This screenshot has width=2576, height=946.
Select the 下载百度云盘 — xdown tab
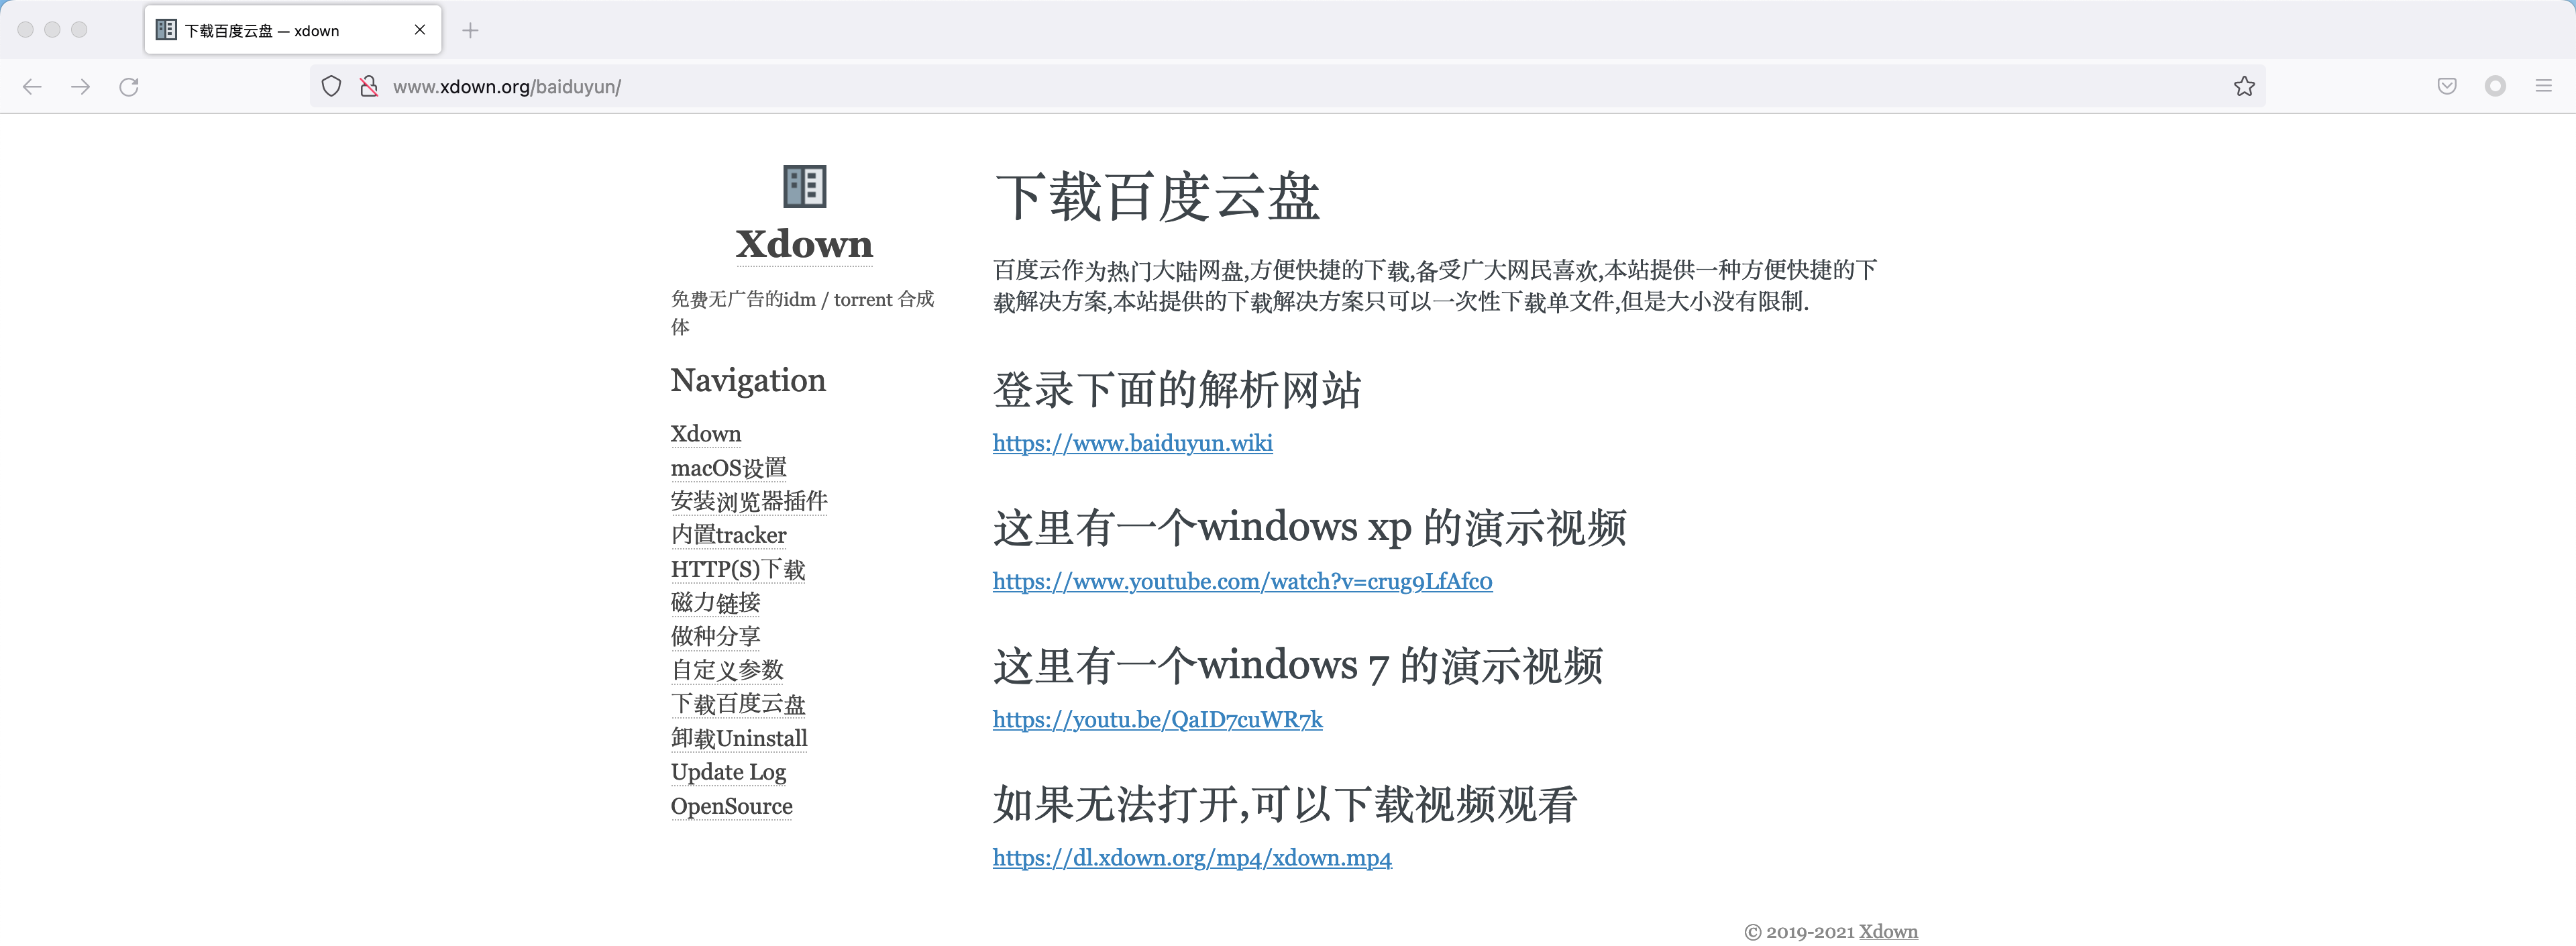[x=293, y=31]
